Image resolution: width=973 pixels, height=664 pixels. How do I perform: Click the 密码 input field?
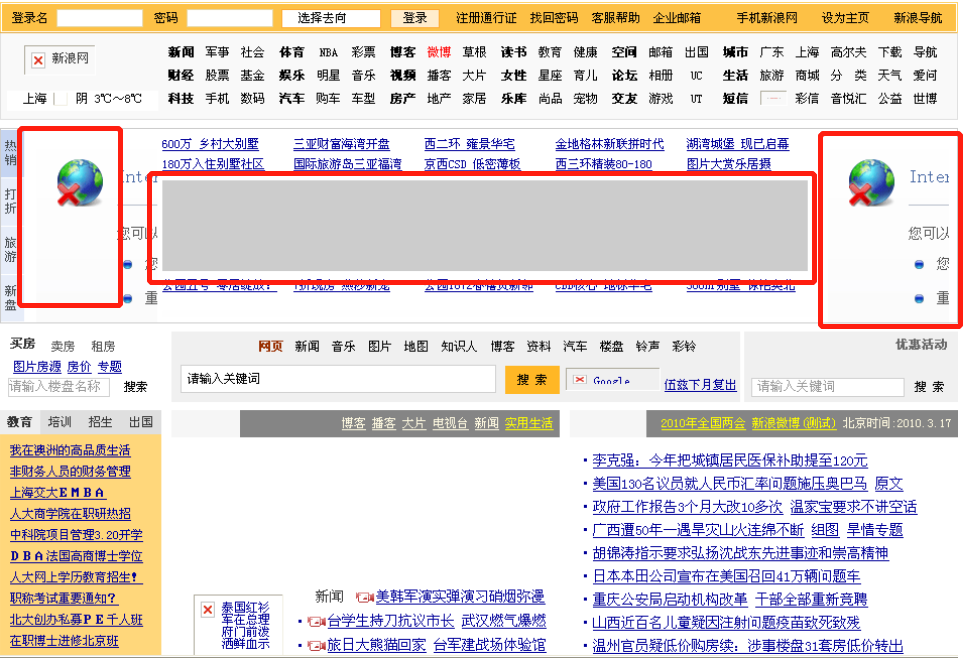pyautogui.click(x=230, y=19)
